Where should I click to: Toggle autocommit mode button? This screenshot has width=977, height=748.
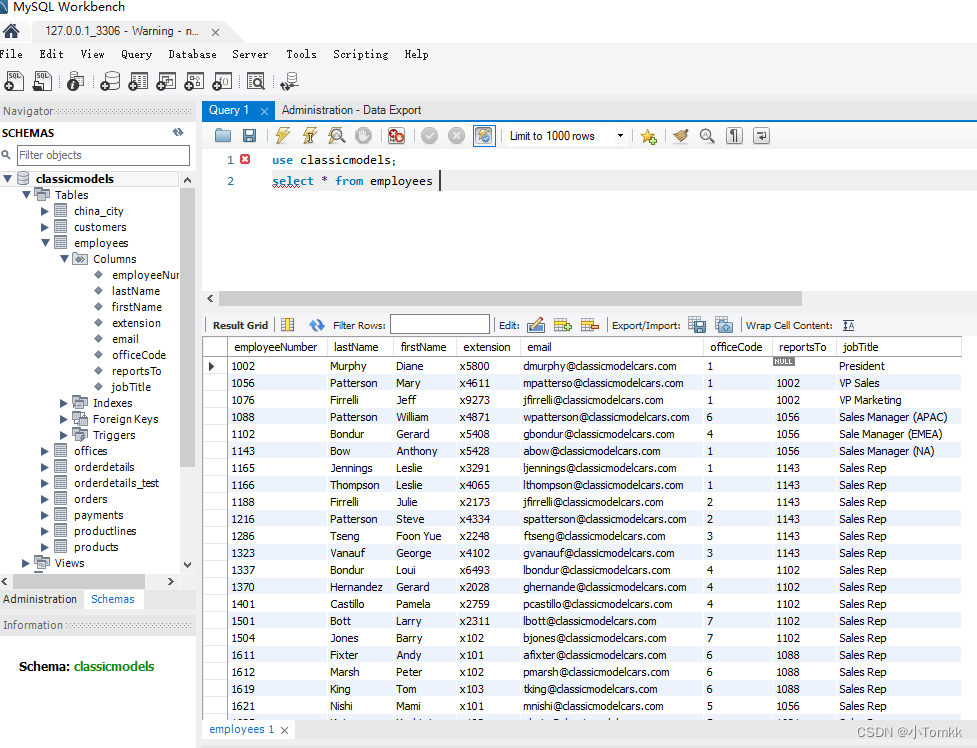(x=484, y=136)
